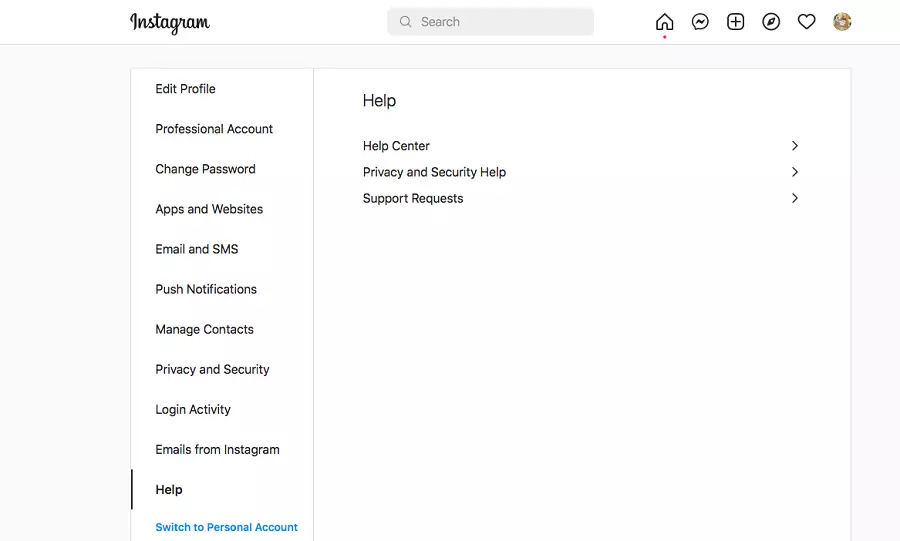900x541 pixels.
Task: Expand Support Requests chevron arrow
Action: tap(795, 198)
